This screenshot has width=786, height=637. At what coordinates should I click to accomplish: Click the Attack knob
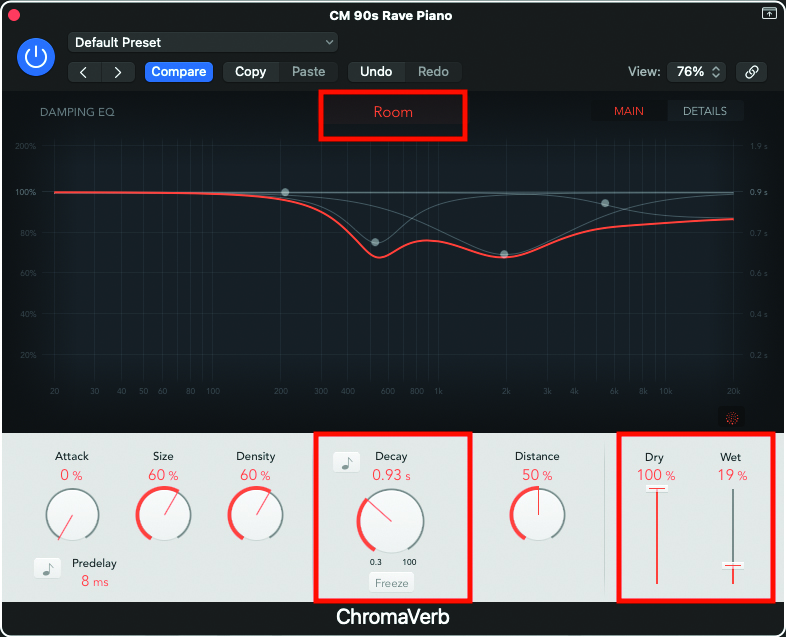[72, 514]
